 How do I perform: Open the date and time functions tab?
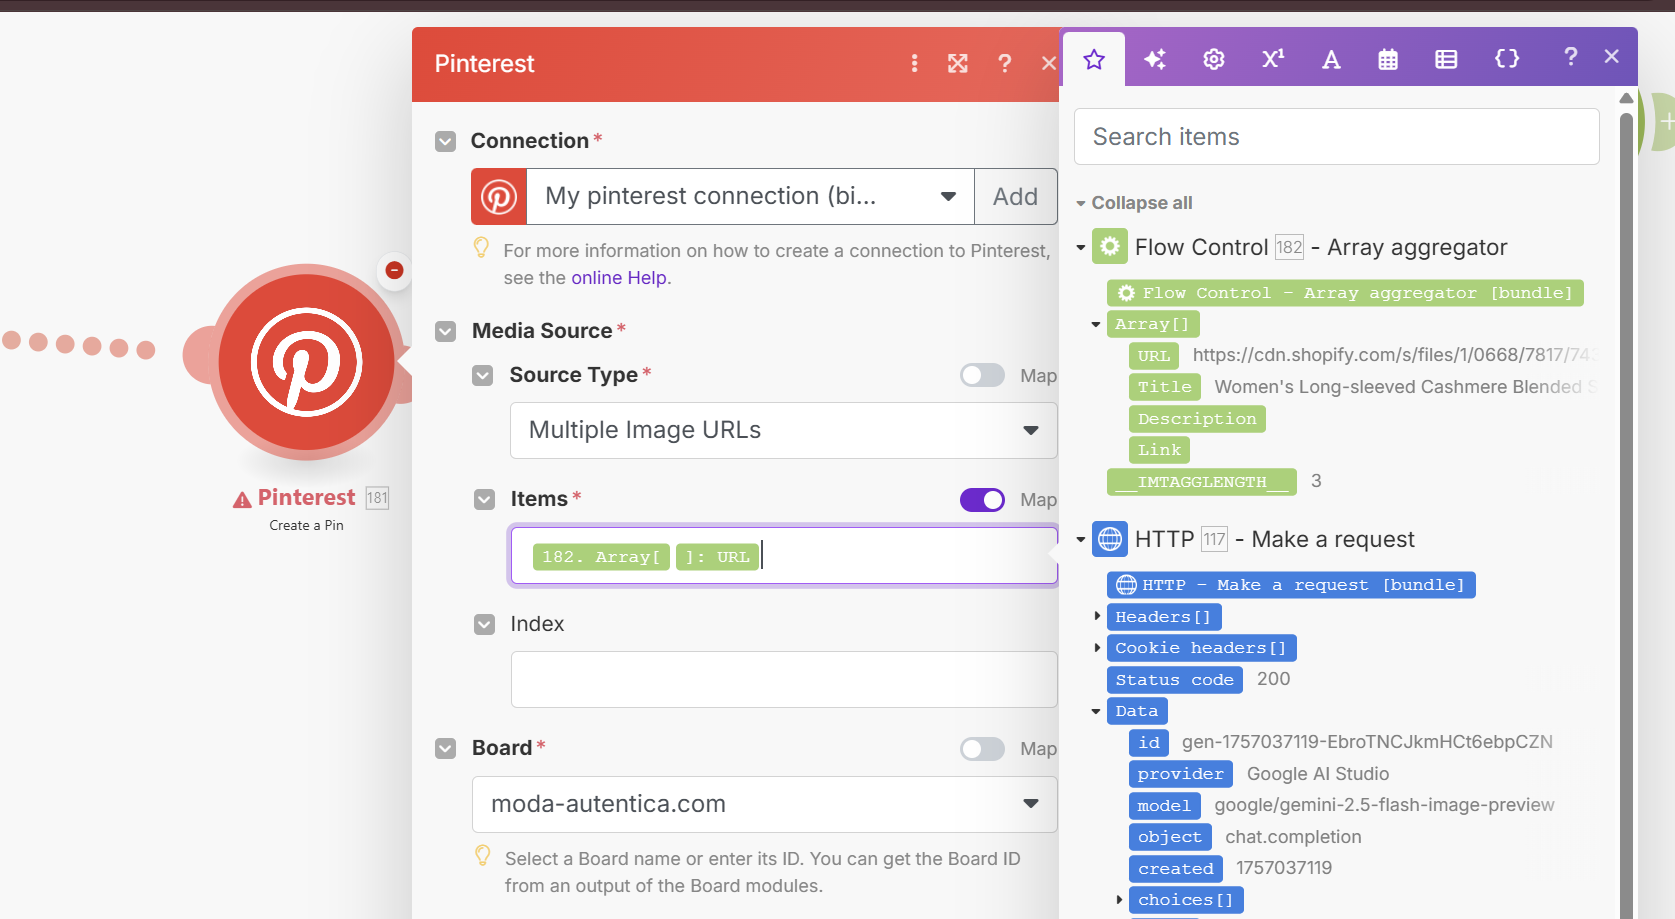(x=1388, y=59)
